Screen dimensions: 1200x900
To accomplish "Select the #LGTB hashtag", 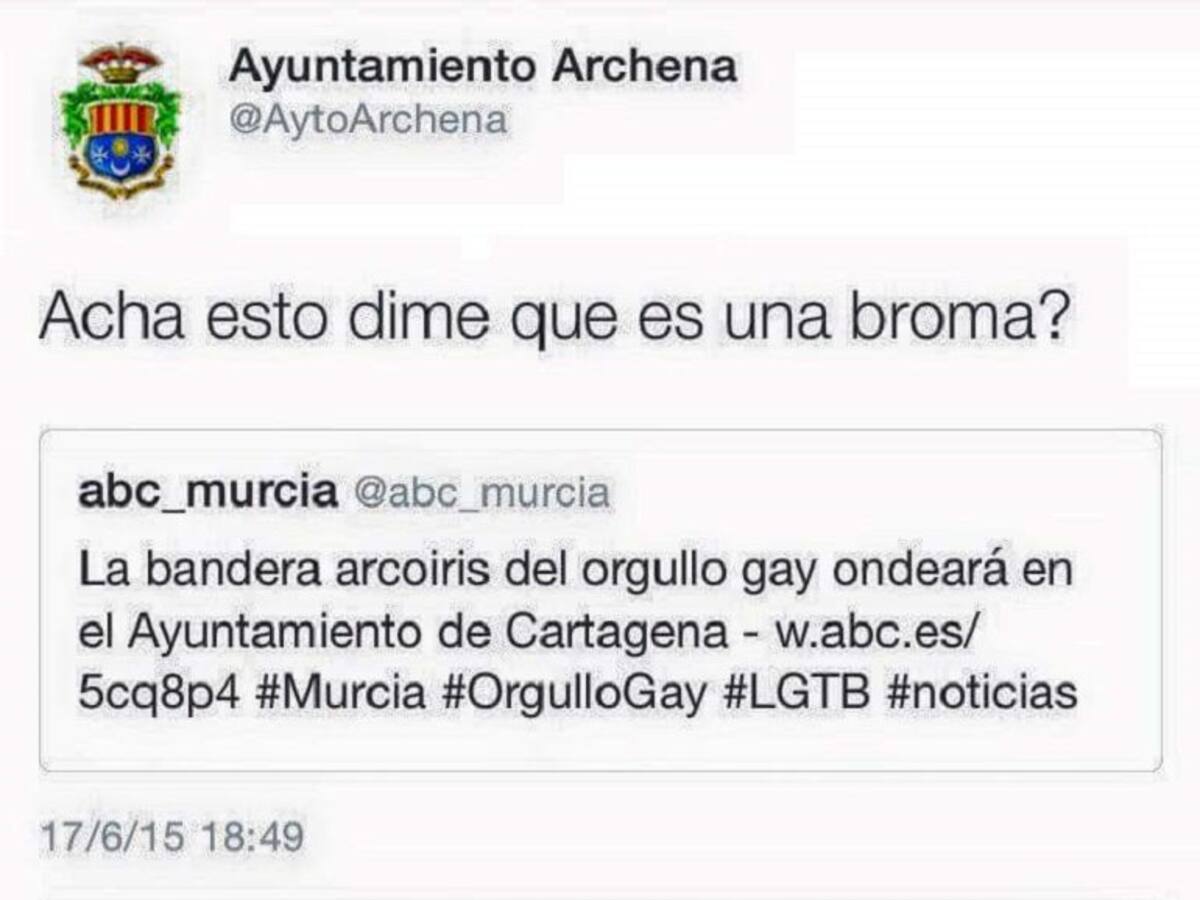I will 794,693.
